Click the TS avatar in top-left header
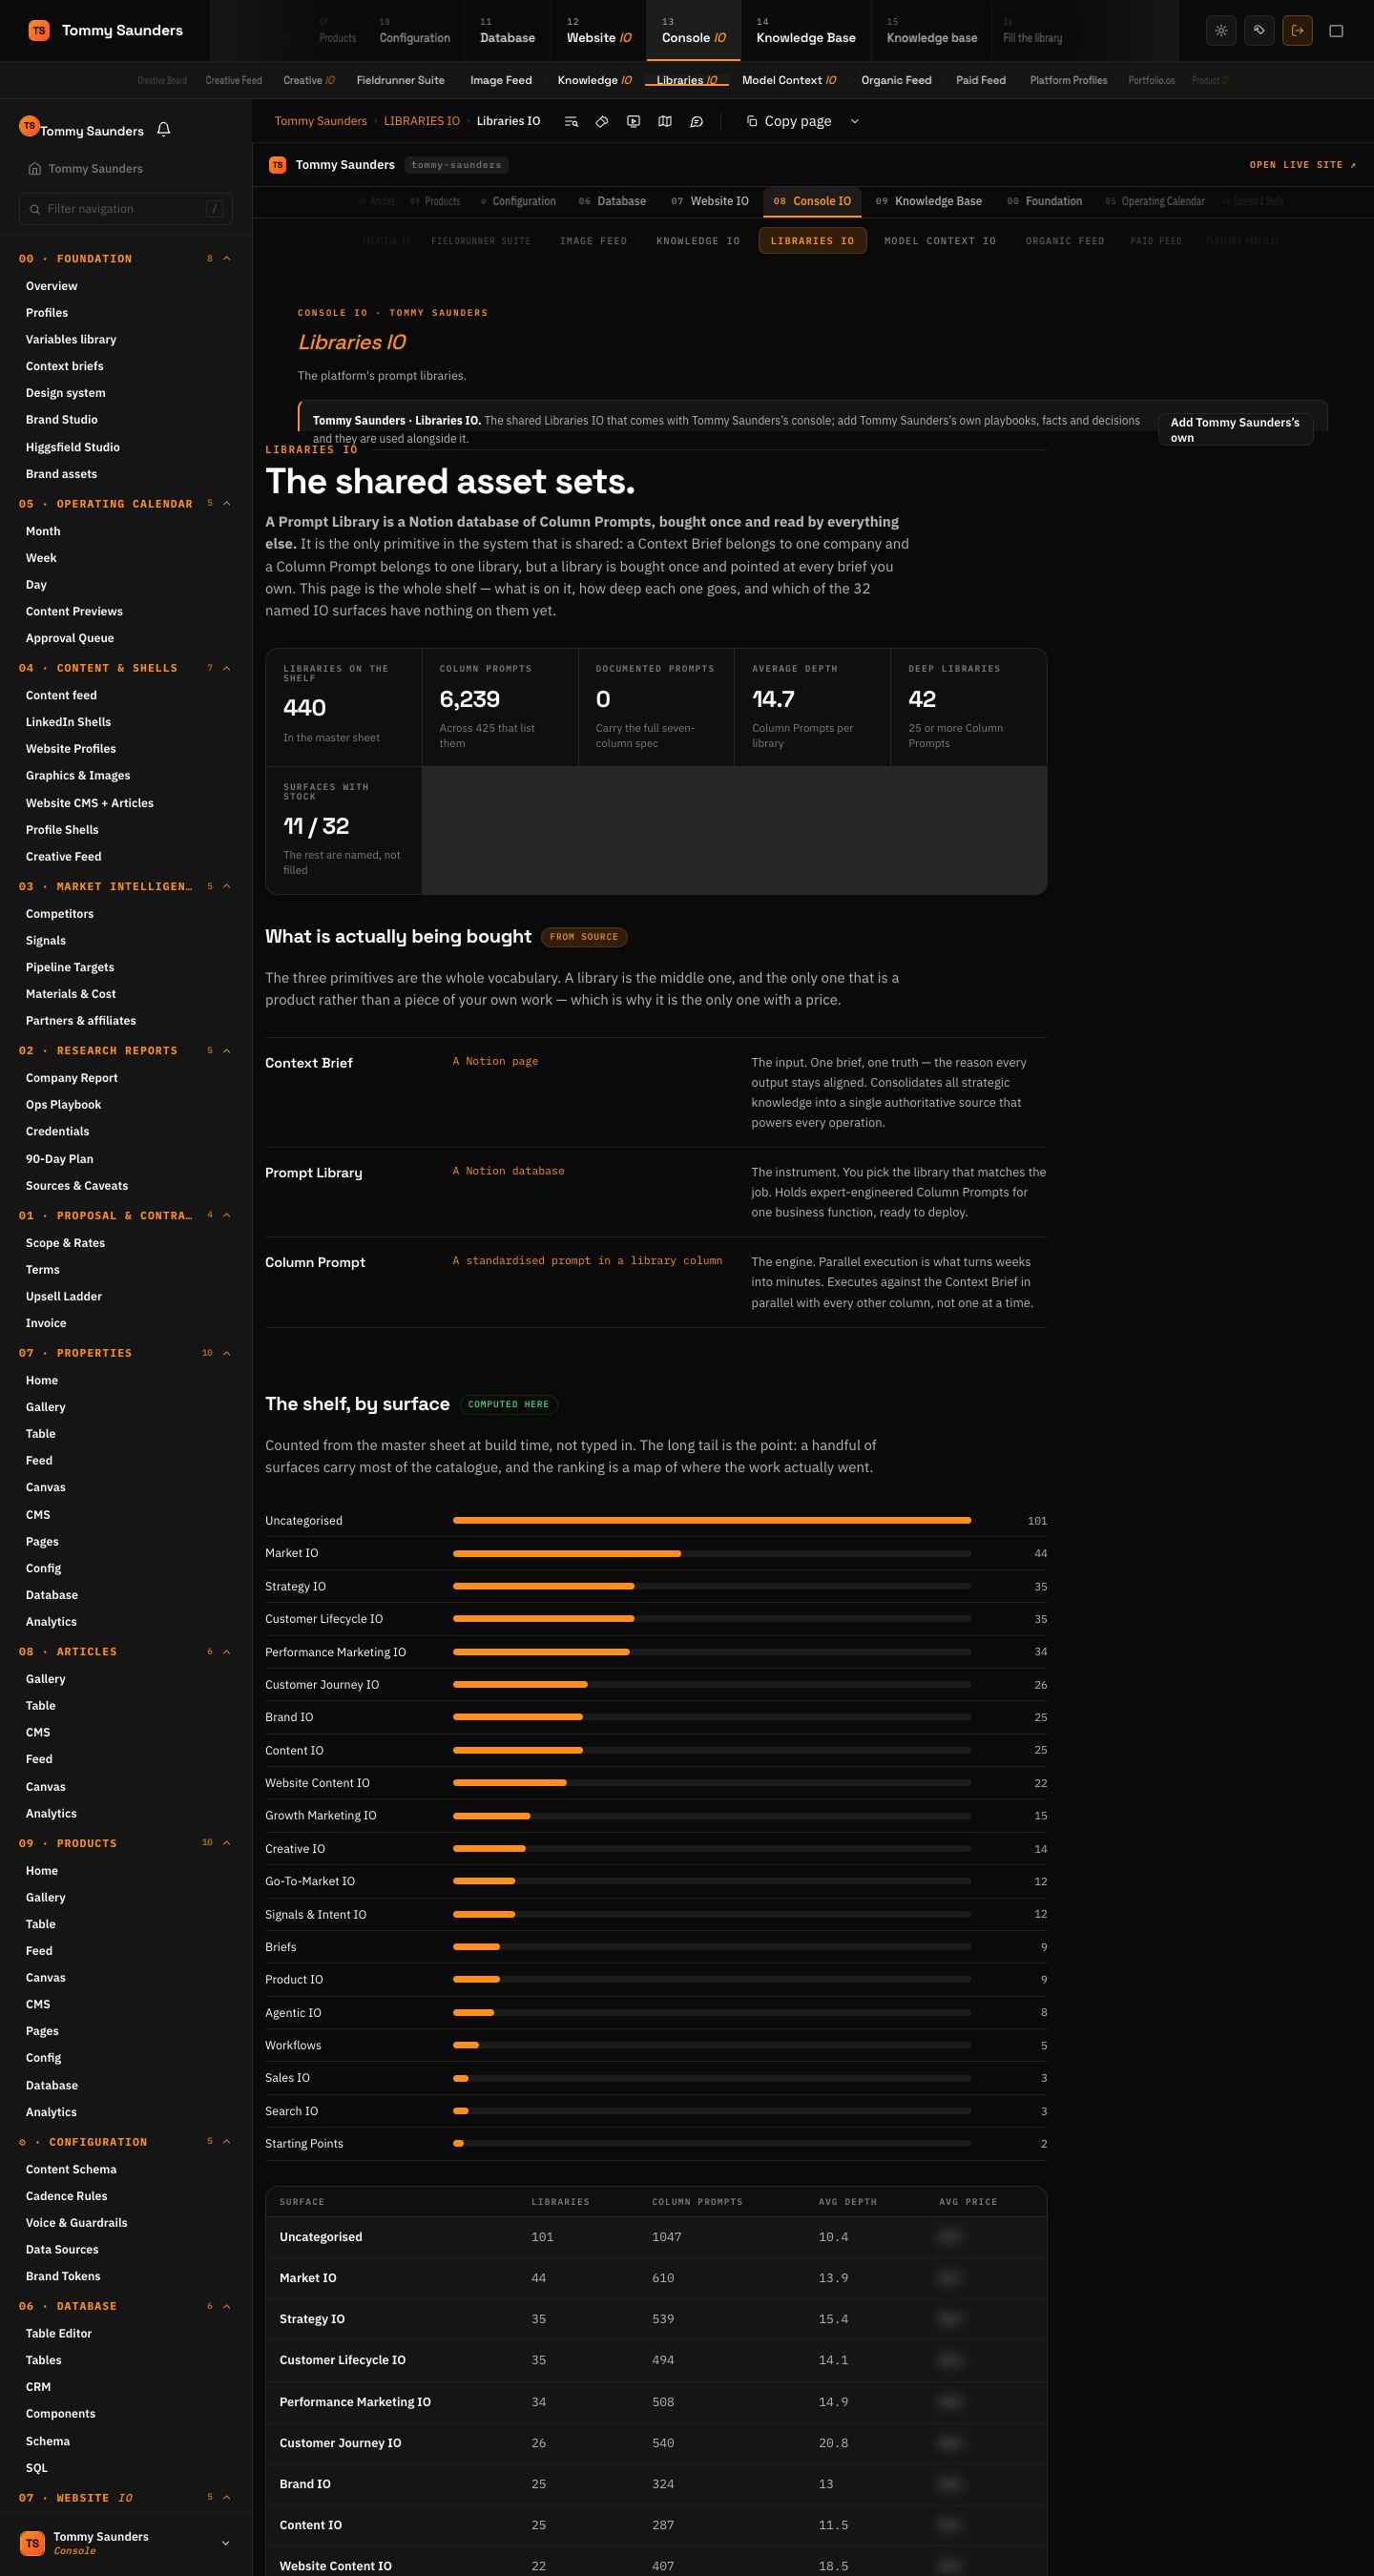Image resolution: width=1374 pixels, height=2576 pixels. click(39, 31)
